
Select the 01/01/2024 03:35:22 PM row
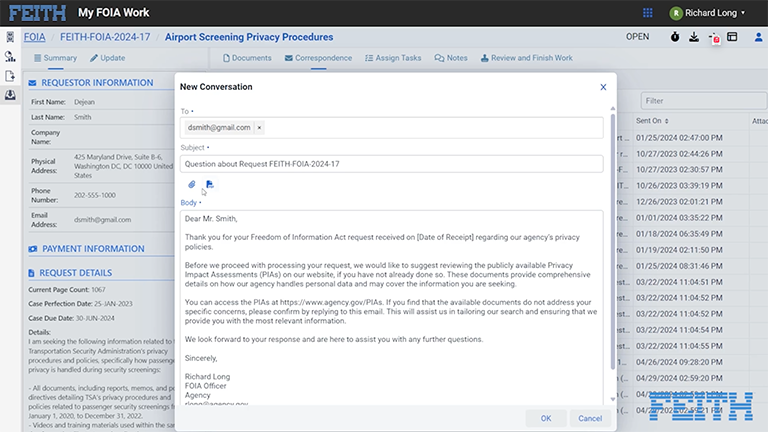pyautogui.click(x=679, y=218)
